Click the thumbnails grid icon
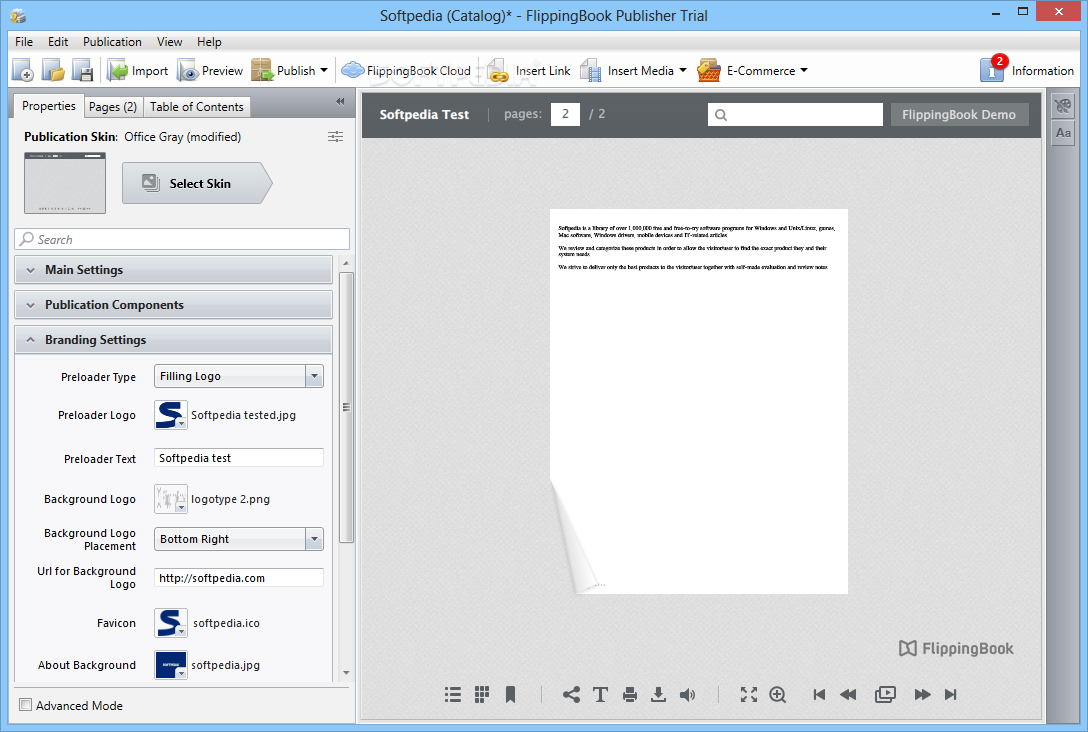Image resolution: width=1088 pixels, height=732 pixels. [x=482, y=695]
